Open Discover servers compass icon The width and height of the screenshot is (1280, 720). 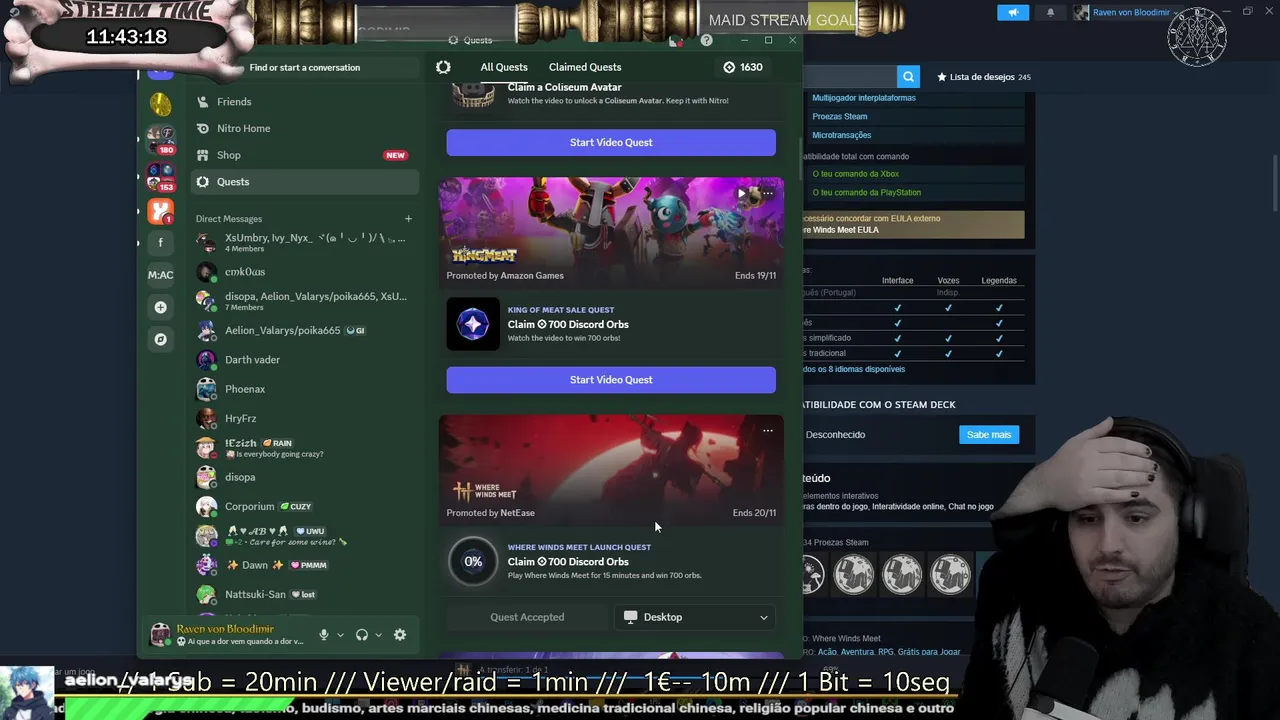click(x=160, y=339)
